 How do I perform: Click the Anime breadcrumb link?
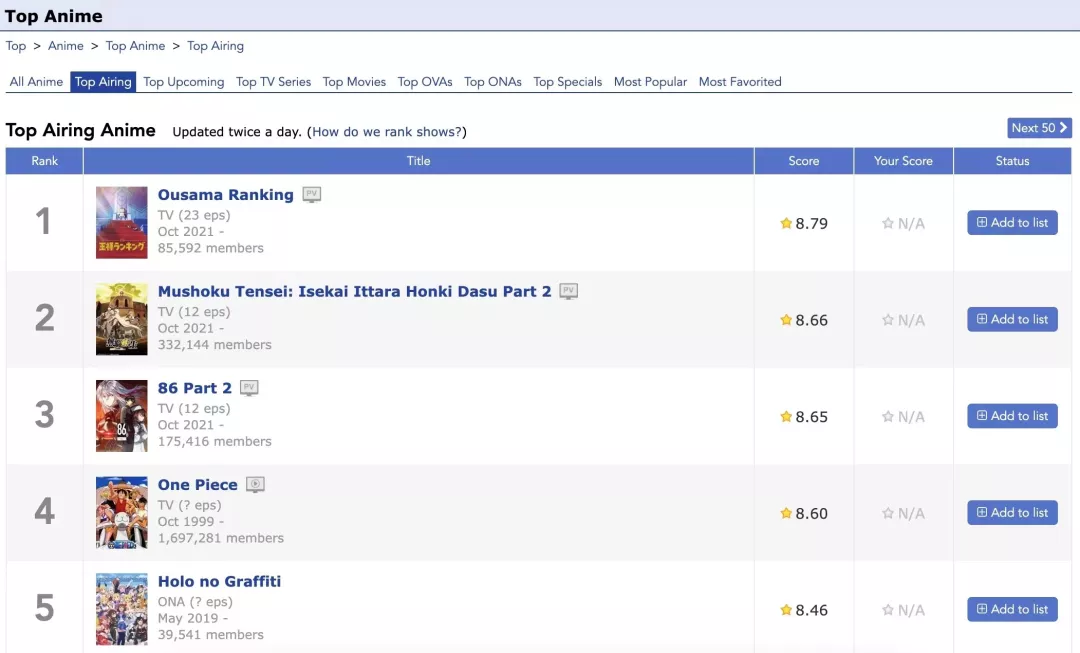pyautogui.click(x=66, y=46)
